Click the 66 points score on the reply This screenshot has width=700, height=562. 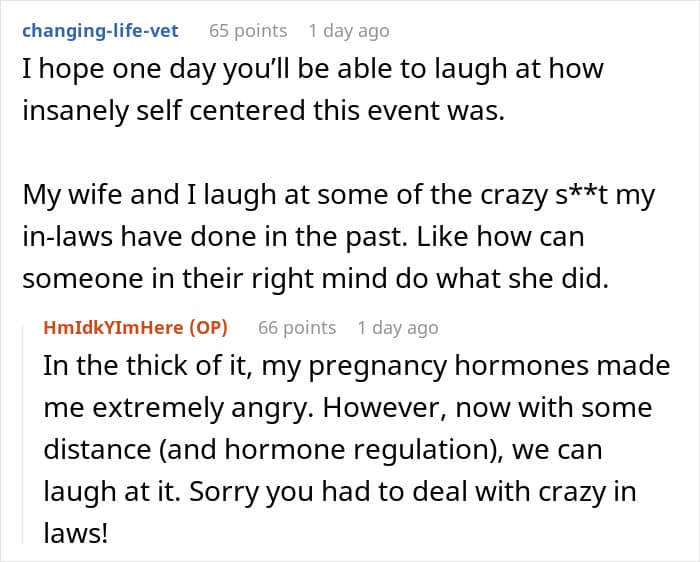[297, 328]
